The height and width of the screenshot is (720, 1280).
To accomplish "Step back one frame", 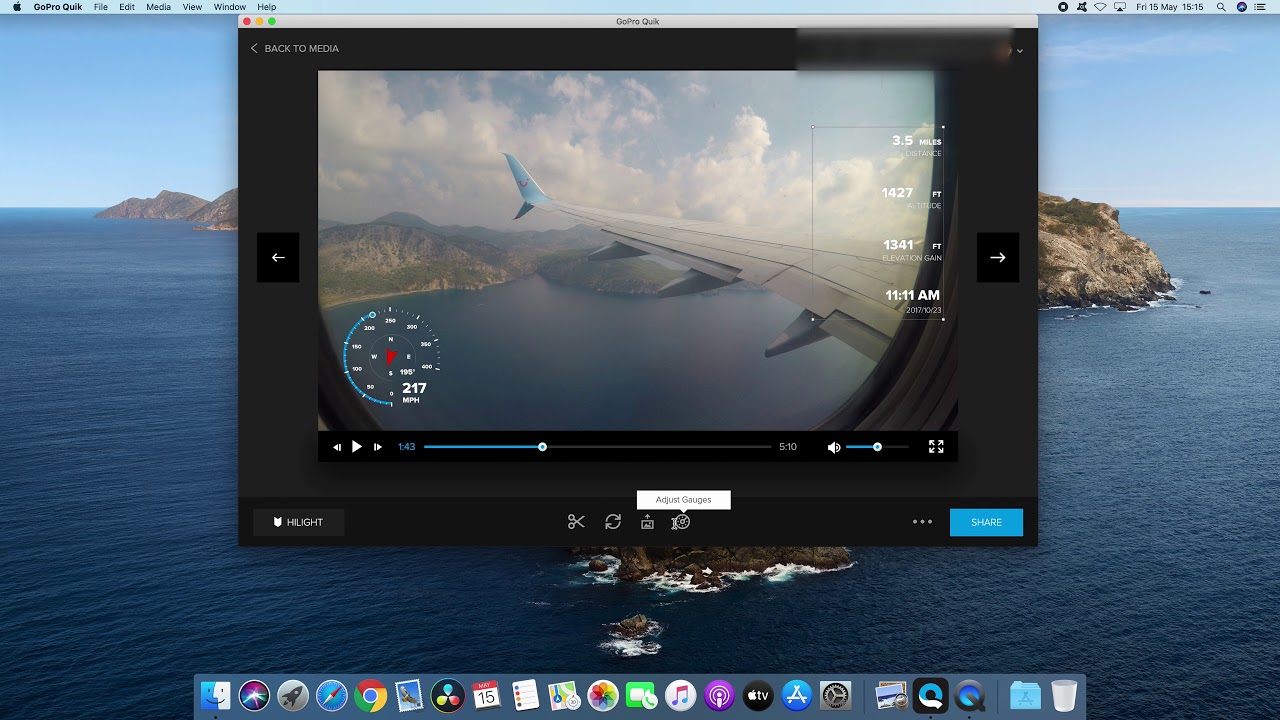I will click(337, 447).
